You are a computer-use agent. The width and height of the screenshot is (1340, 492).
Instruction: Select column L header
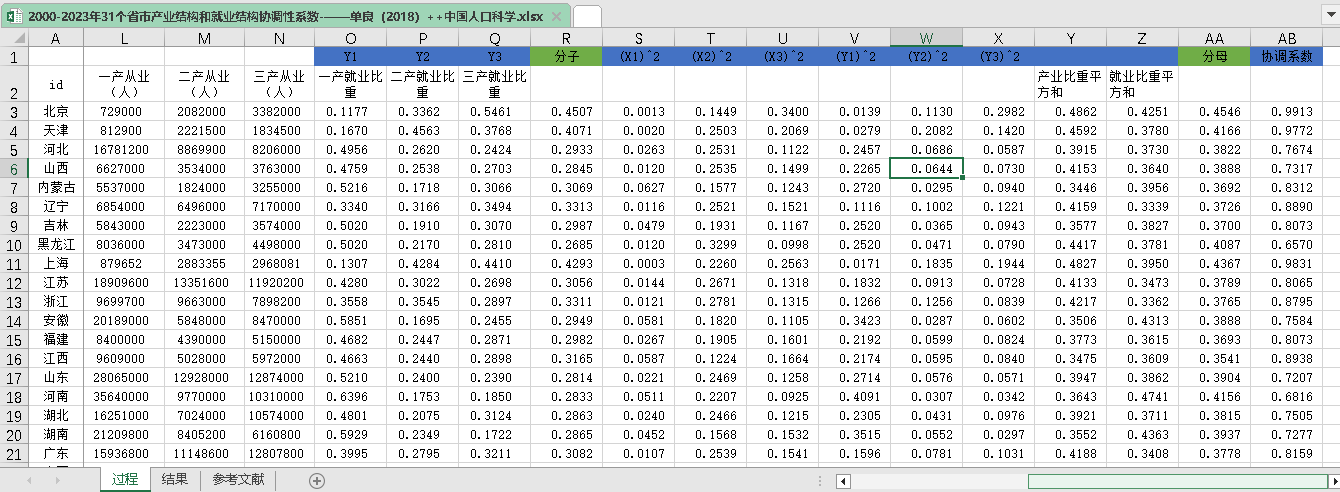(124, 38)
